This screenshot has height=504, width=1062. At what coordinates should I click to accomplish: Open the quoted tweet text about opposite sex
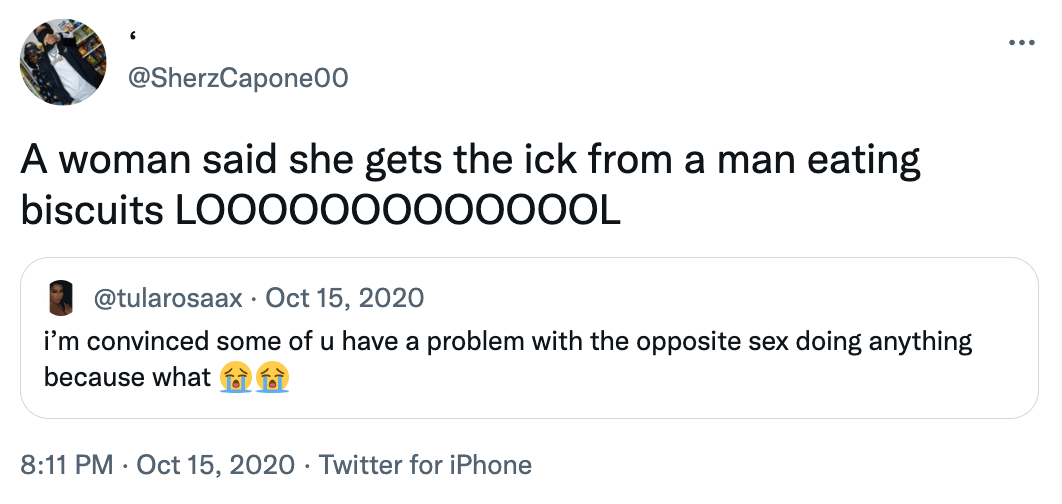pyautogui.click(x=508, y=341)
